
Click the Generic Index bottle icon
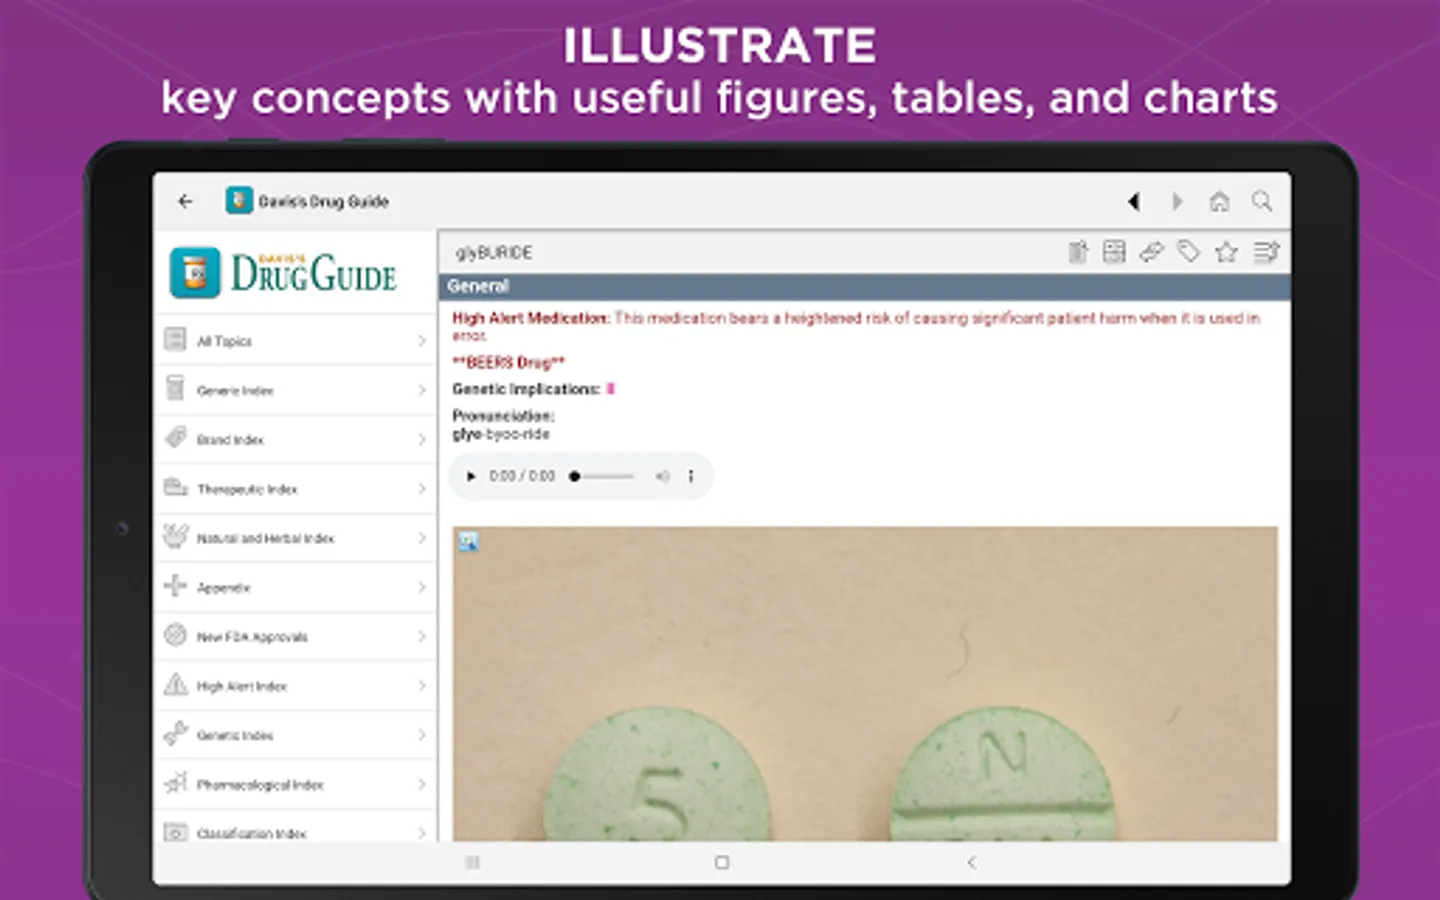click(175, 389)
